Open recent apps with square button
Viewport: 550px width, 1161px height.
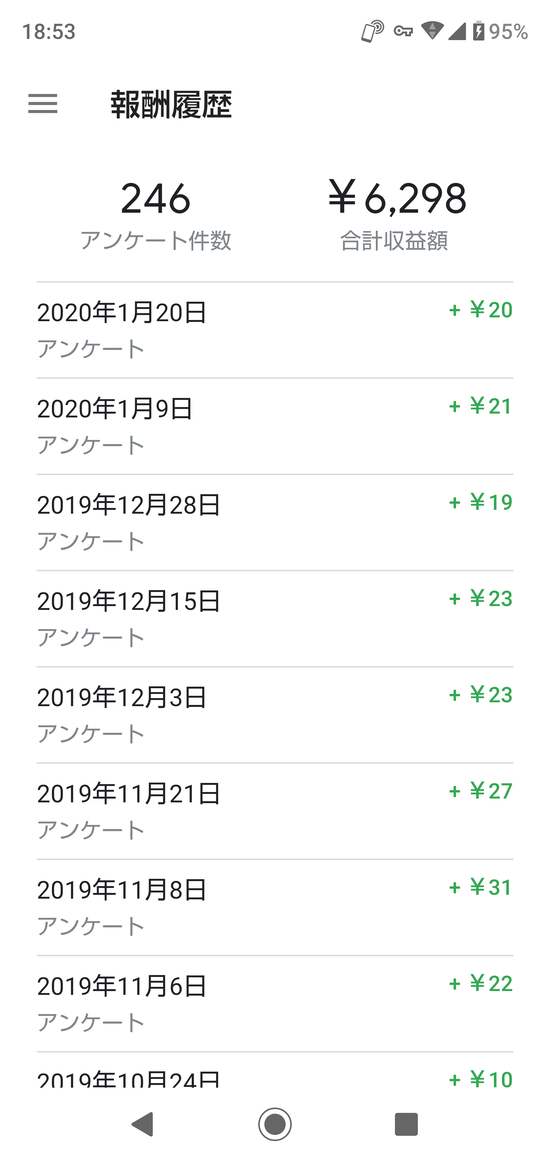point(406,1123)
